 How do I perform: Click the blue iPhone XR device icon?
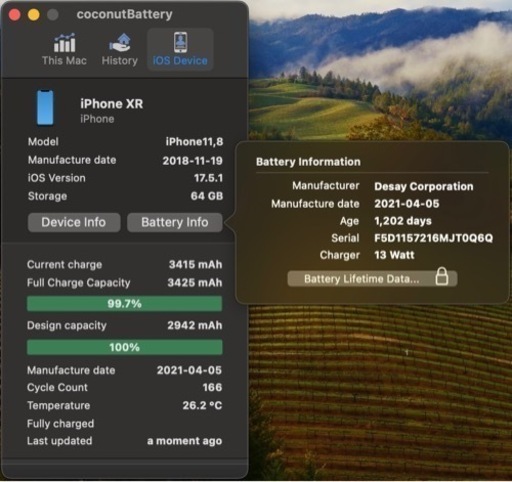[x=45, y=108]
